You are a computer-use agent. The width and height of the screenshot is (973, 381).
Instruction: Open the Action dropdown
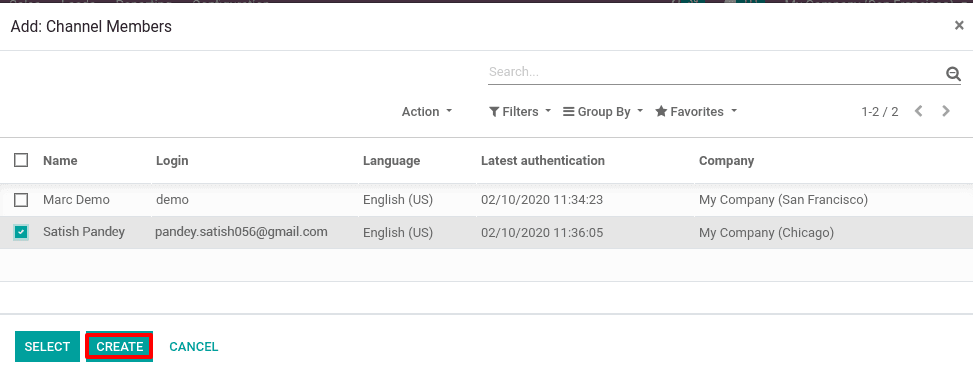(x=427, y=112)
